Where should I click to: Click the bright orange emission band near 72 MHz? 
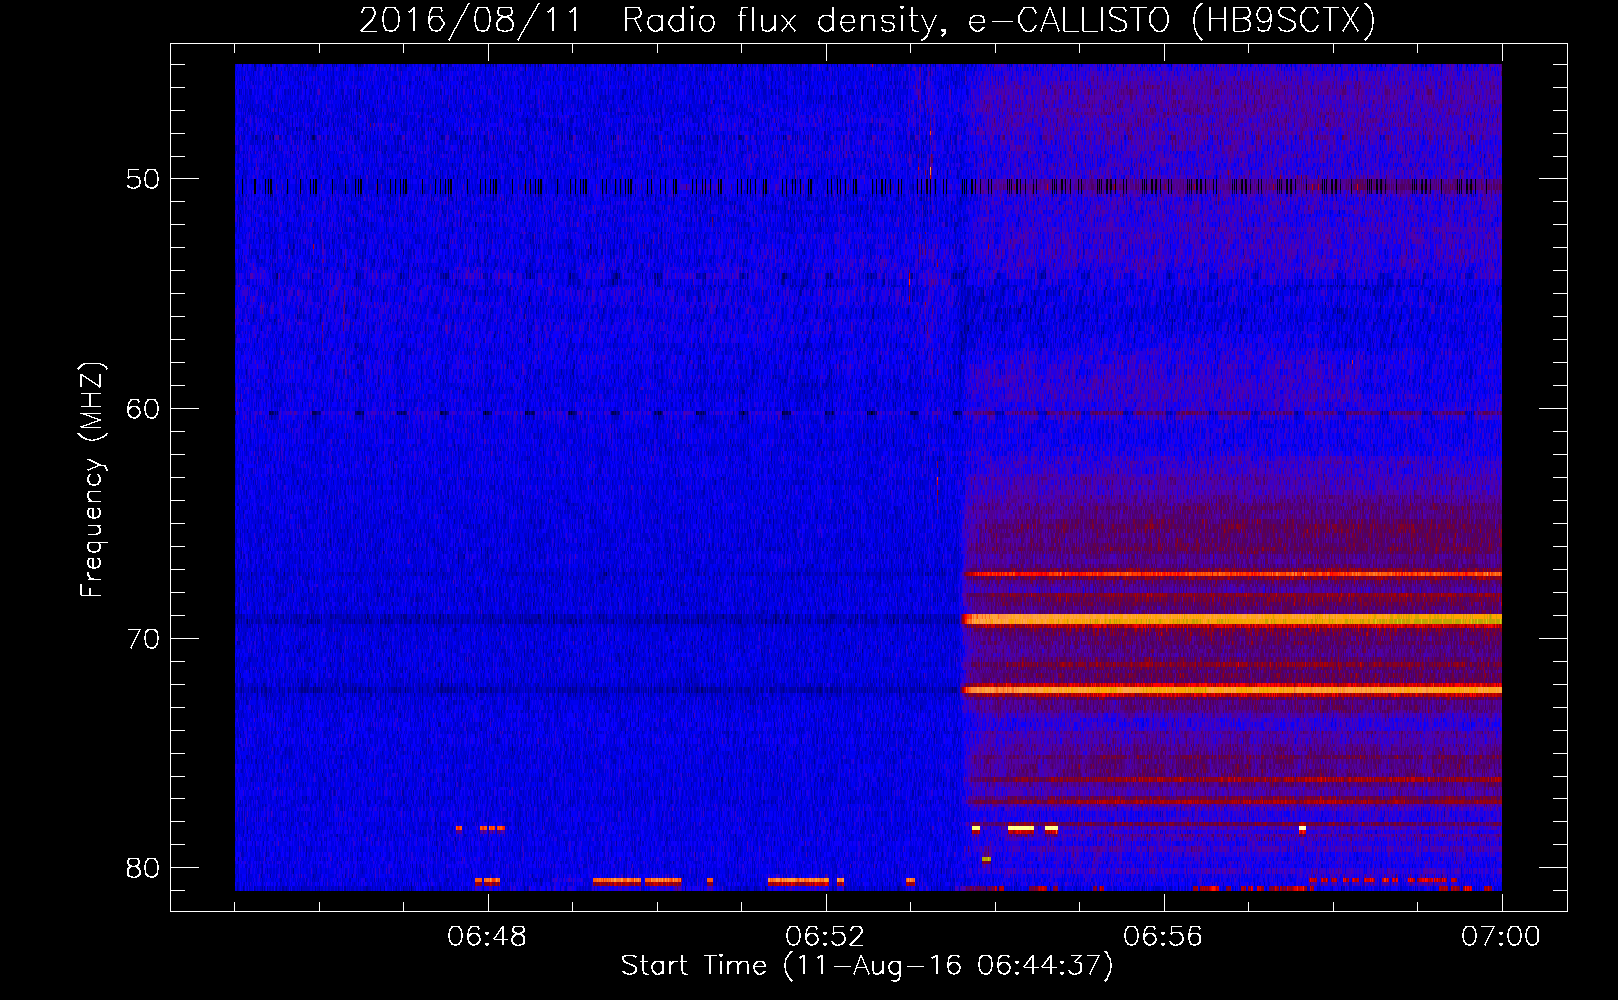[1232, 690]
